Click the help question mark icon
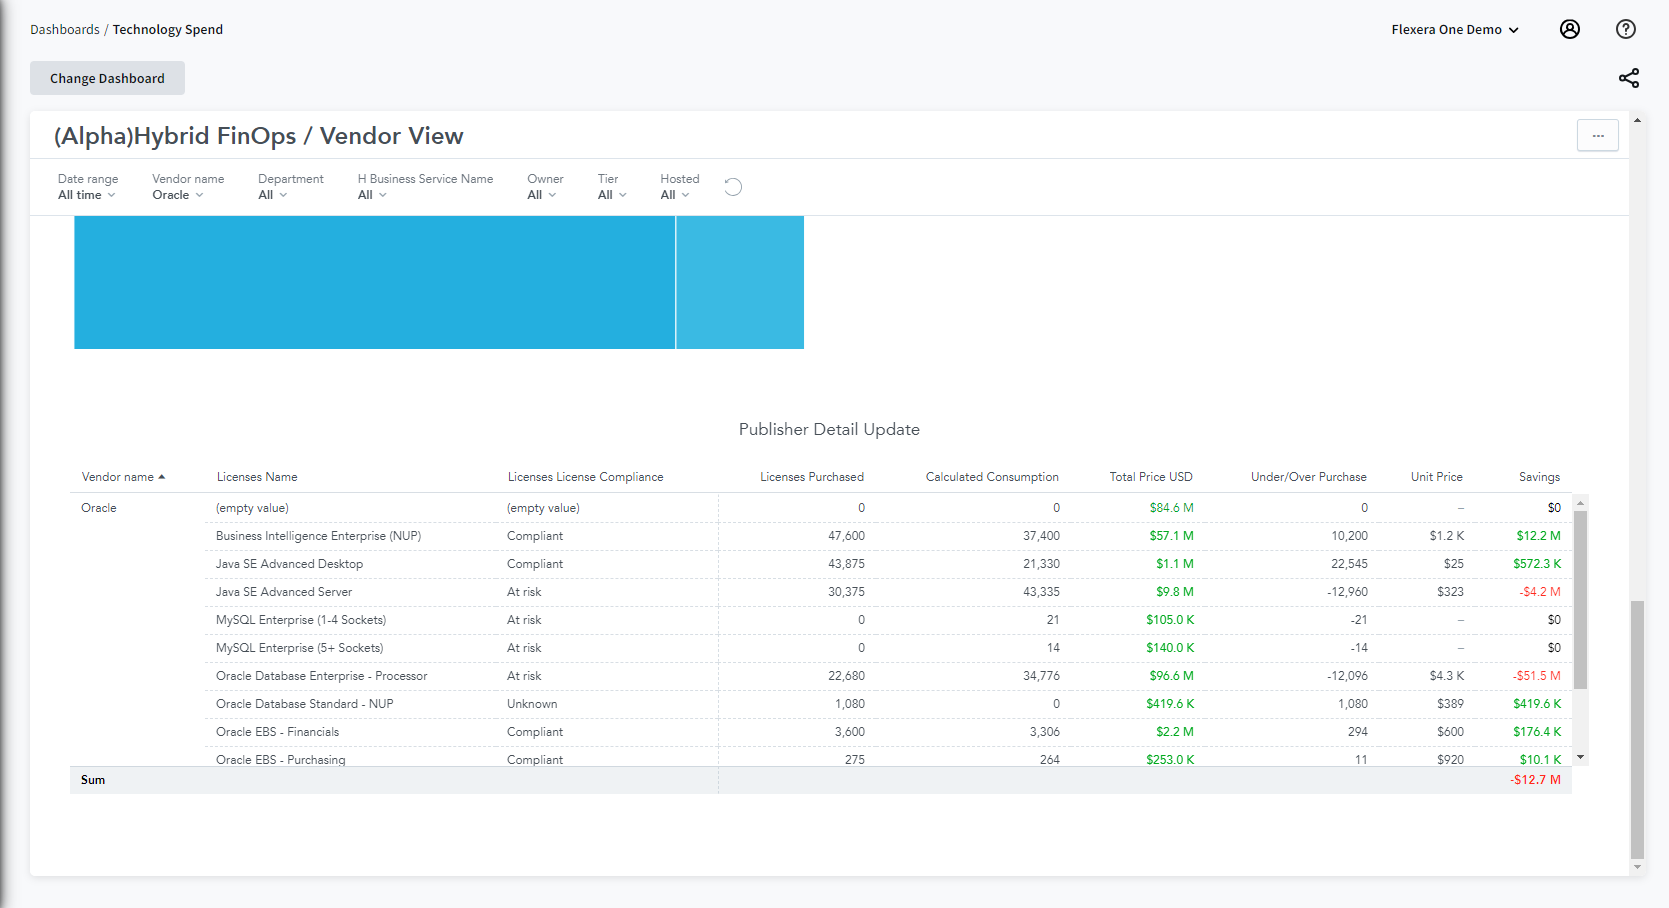1669x908 pixels. pos(1626,29)
